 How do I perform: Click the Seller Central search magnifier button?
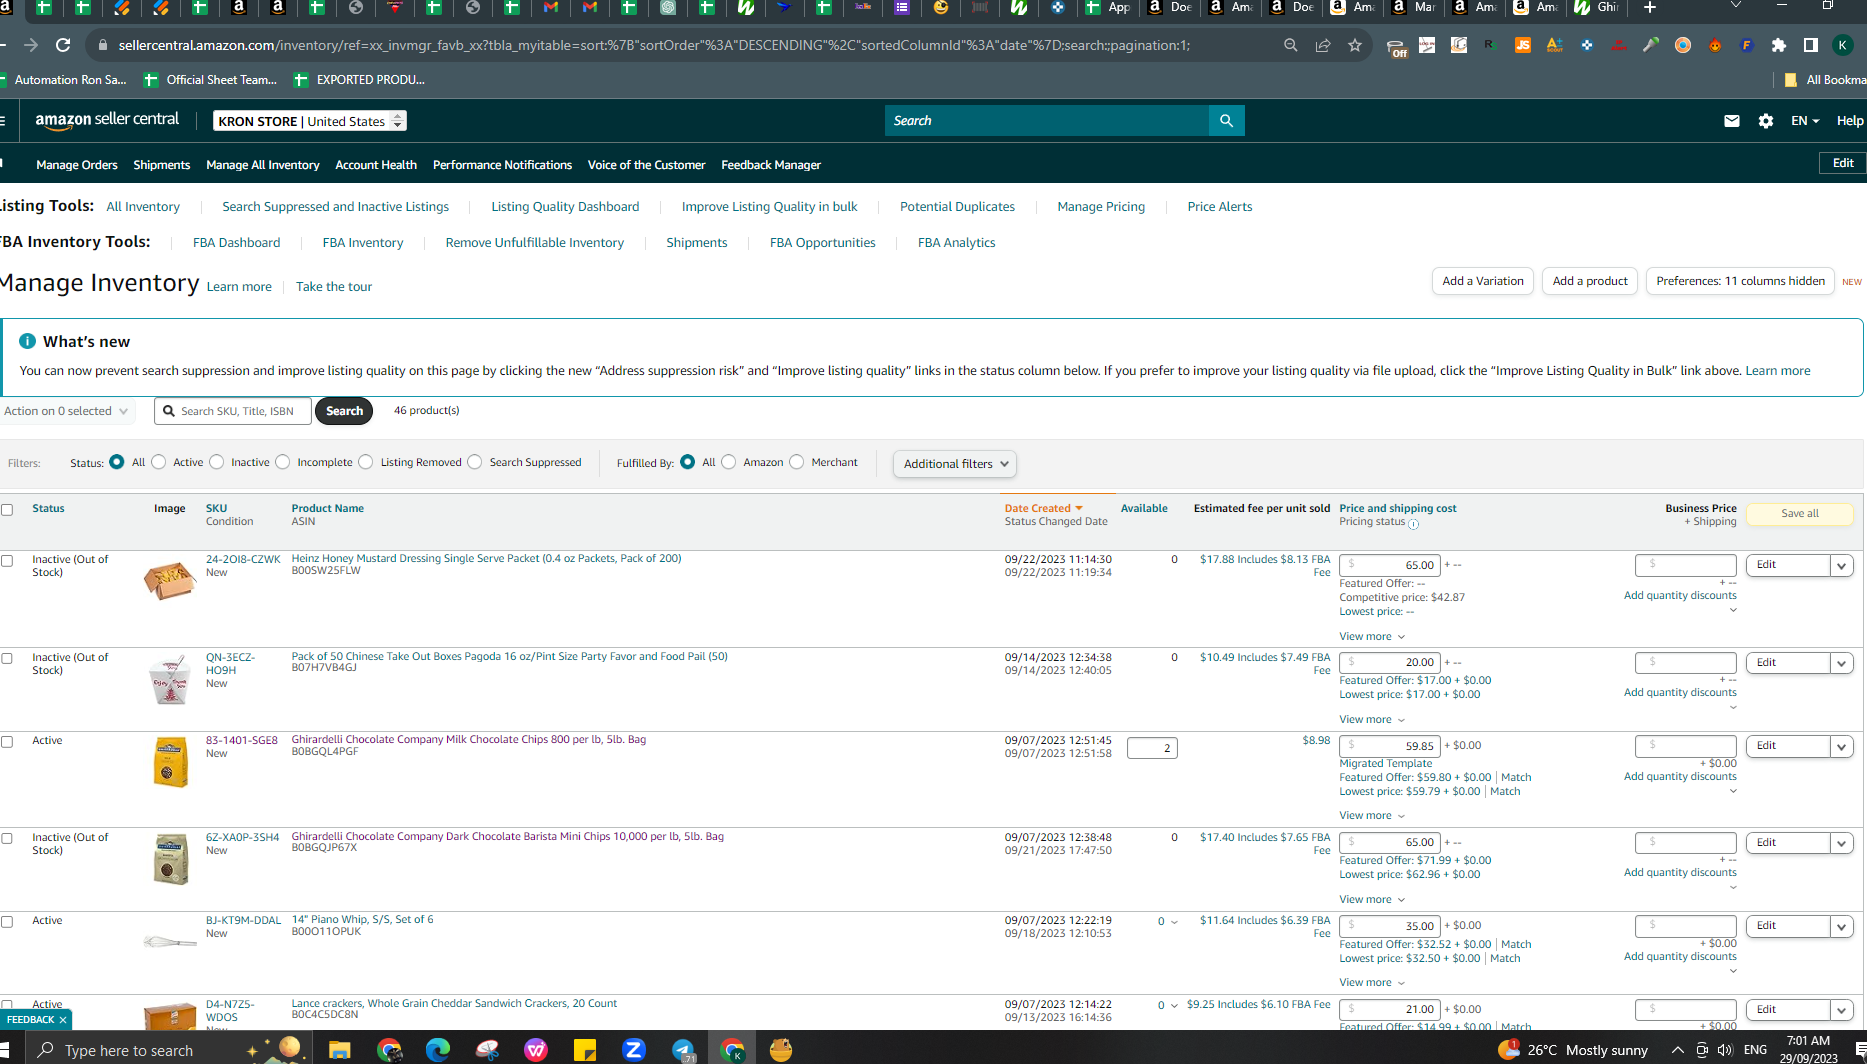[1226, 121]
